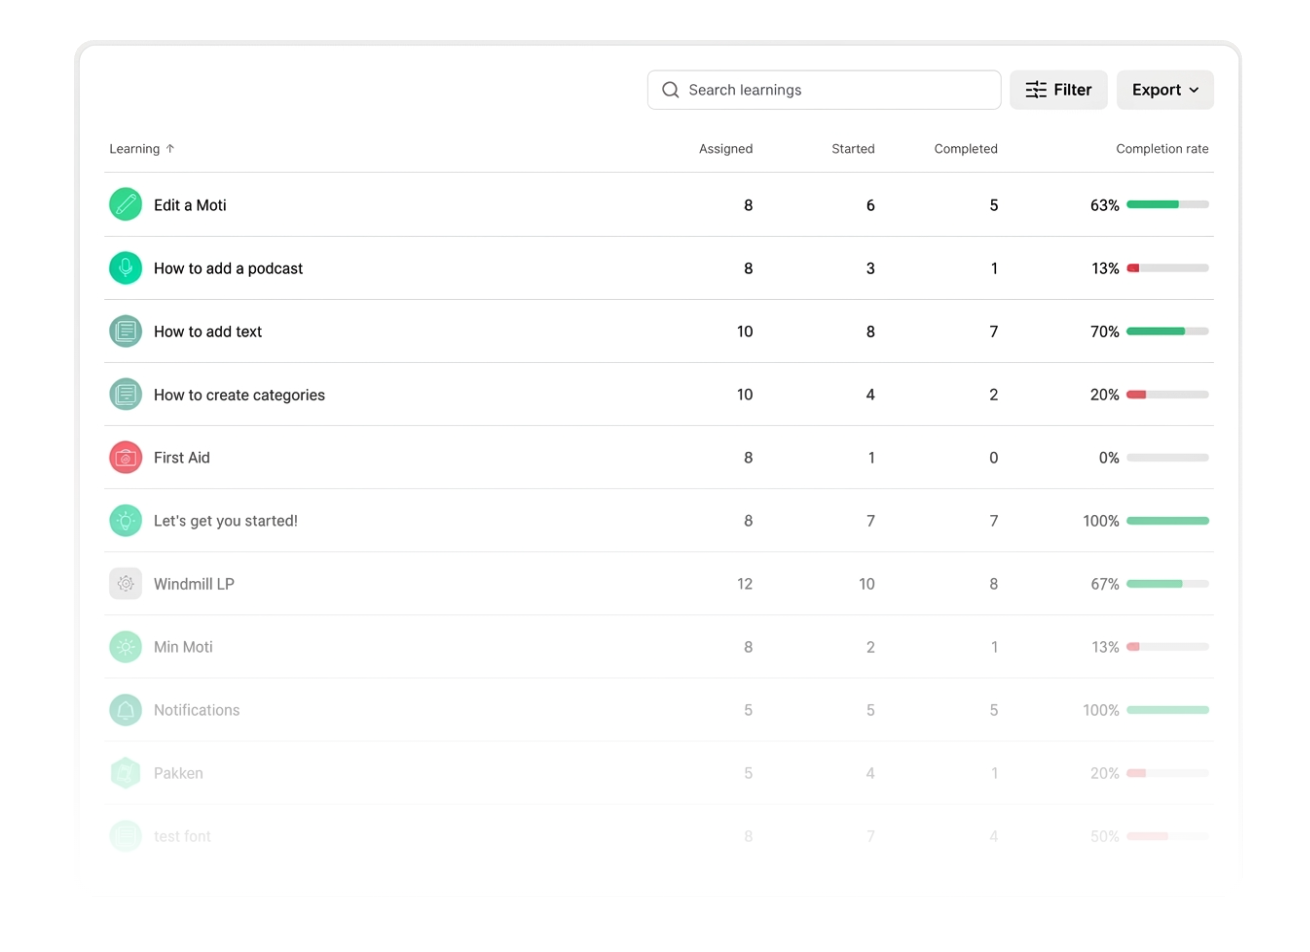Image resolution: width=1310 pixels, height=952 pixels.
Task: Open the Min Moti learning
Action: [183, 647]
